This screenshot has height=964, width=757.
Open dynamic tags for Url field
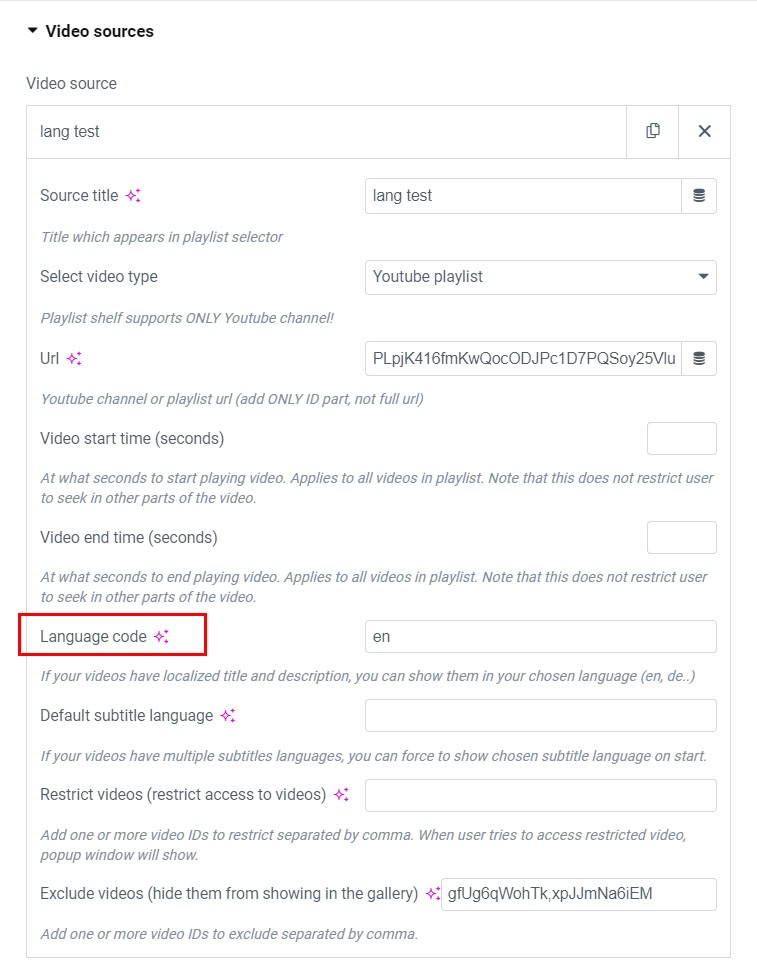coord(699,358)
